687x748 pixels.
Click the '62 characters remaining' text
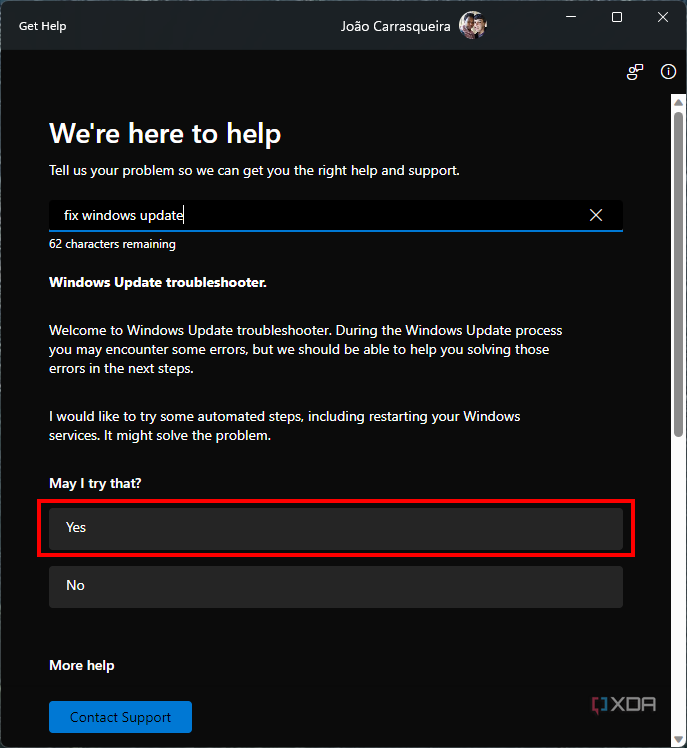[112, 244]
